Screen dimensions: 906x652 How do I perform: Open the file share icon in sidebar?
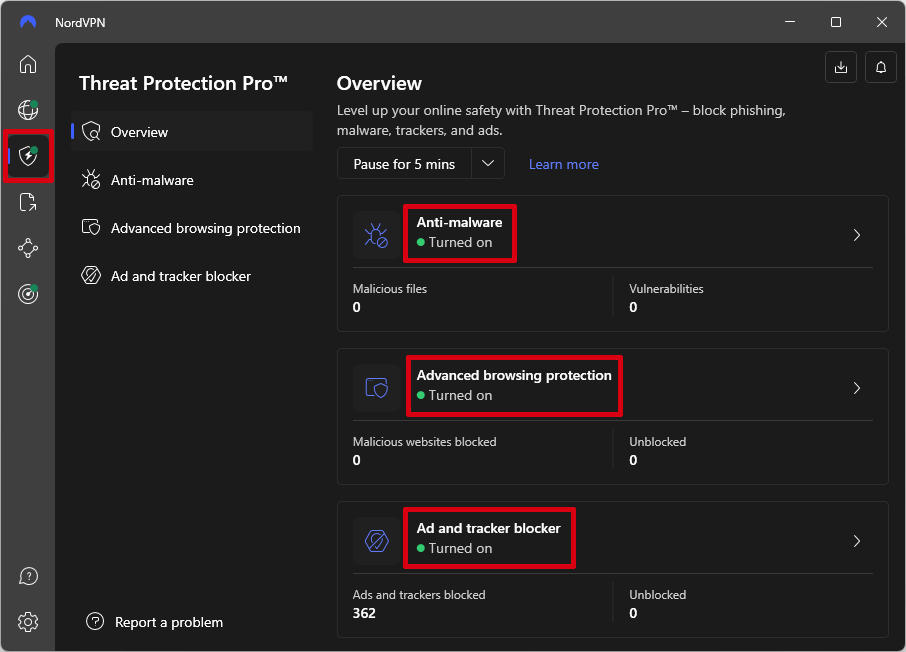point(28,202)
